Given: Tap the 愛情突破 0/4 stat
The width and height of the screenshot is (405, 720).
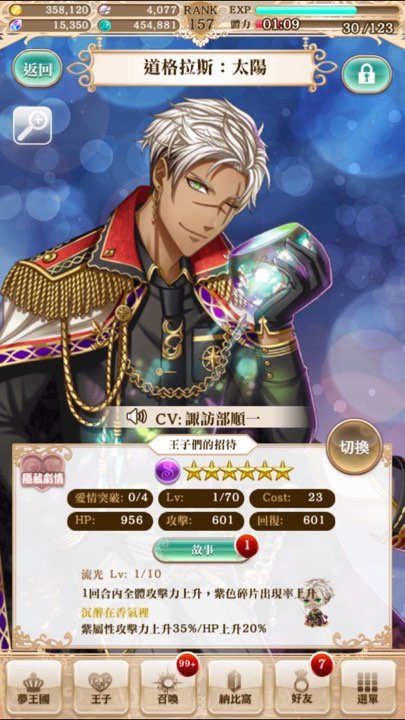Looking at the screenshot, I should click(110, 498).
